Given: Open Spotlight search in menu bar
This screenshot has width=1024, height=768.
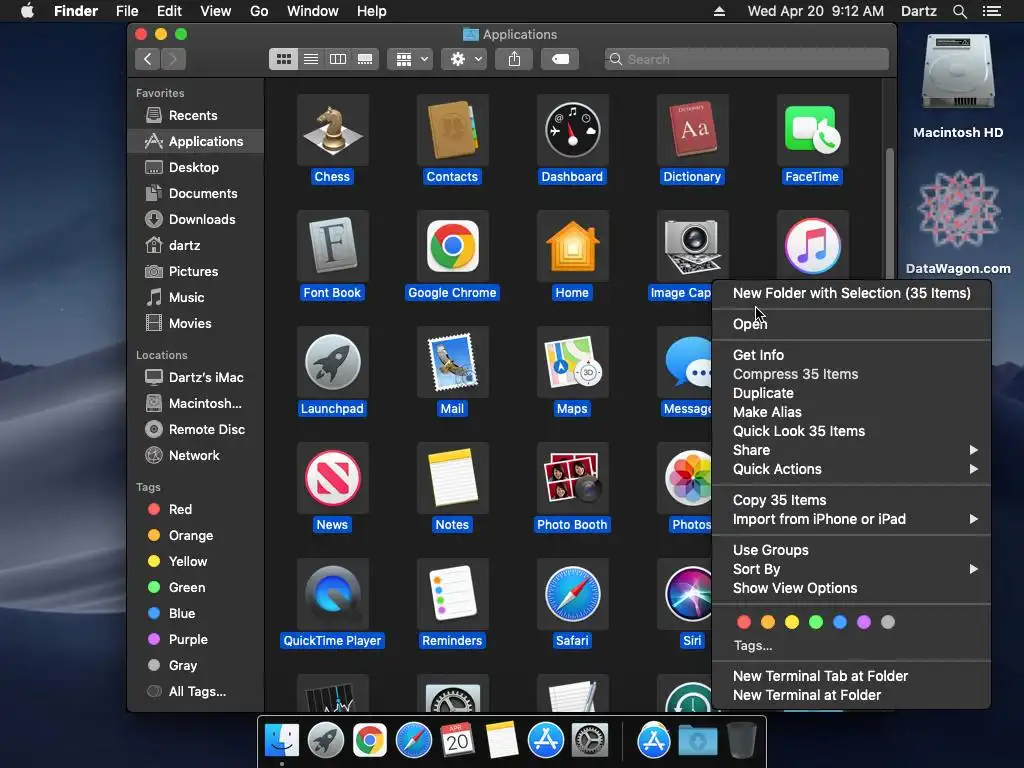Looking at the screenshot, I should (959, 11).
